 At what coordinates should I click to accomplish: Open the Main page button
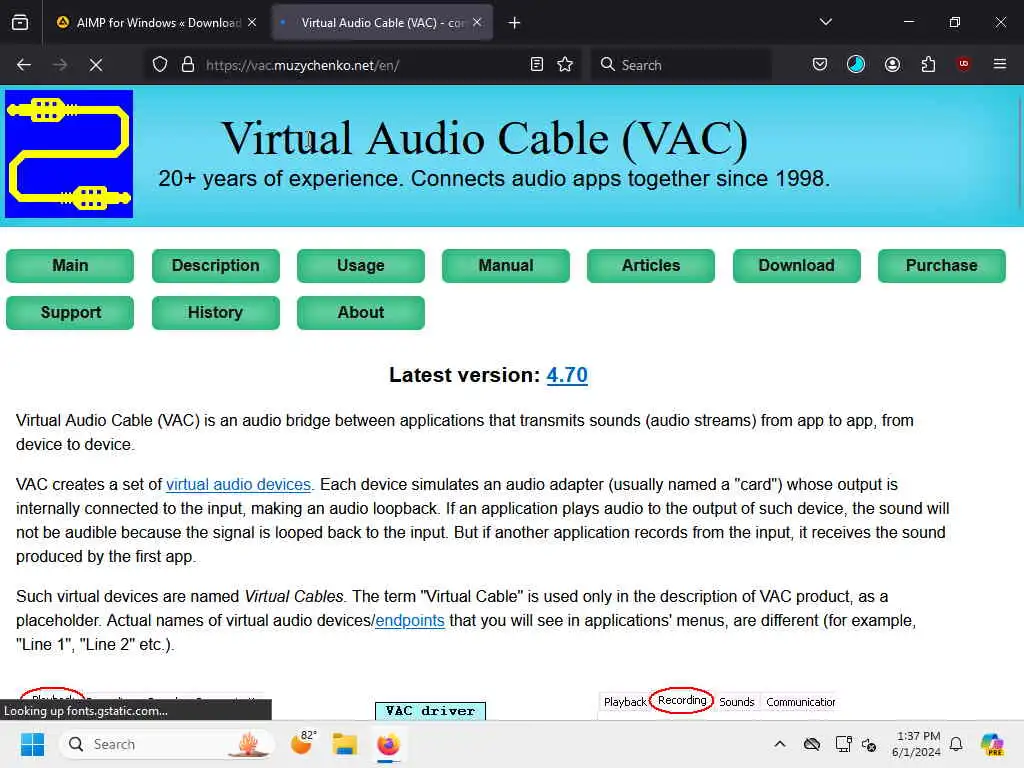[70, 266]
